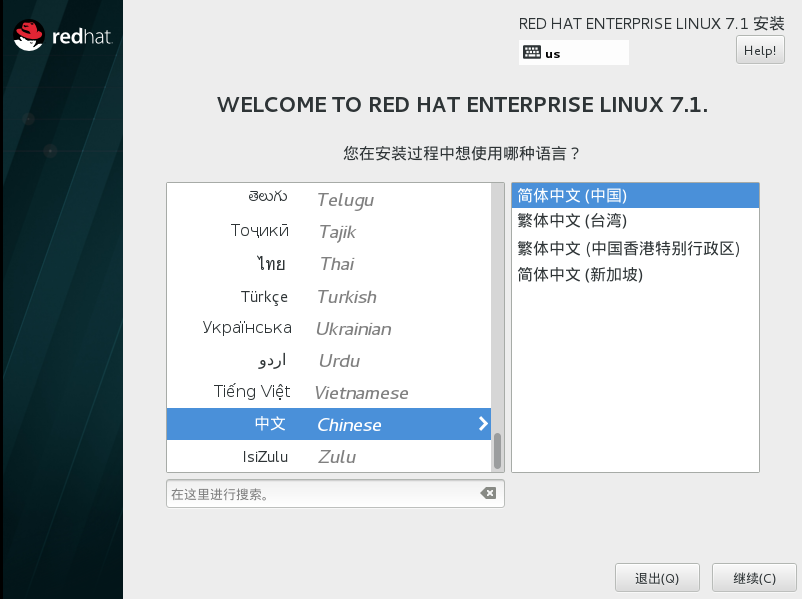The width and height of the screenshot is (802, 599).
Task: Click the arrow next to Chinese
Action: pyautogui.click(x=483, y=424)
